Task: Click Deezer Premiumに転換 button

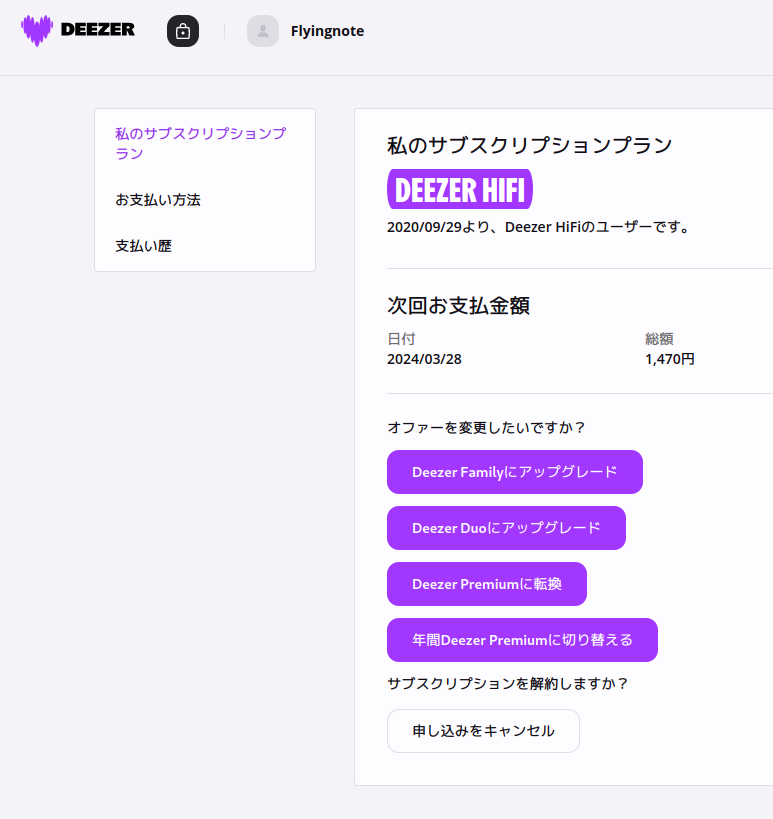Action: pos(487,584)
